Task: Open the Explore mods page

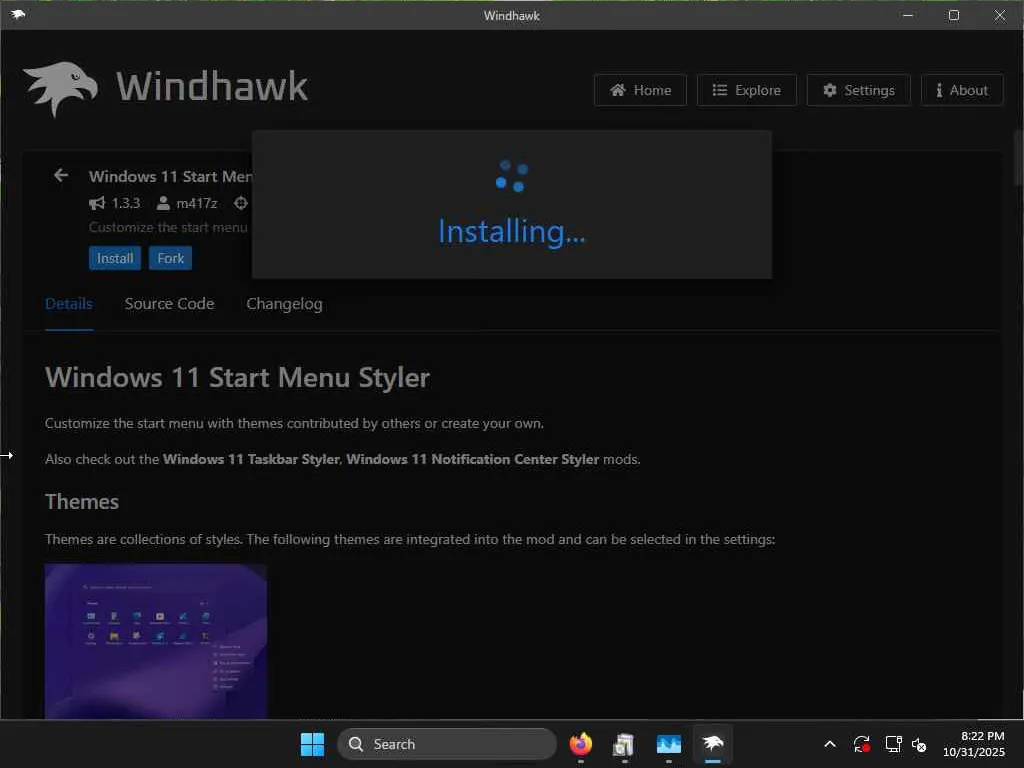Action: [x=746, y=90]
